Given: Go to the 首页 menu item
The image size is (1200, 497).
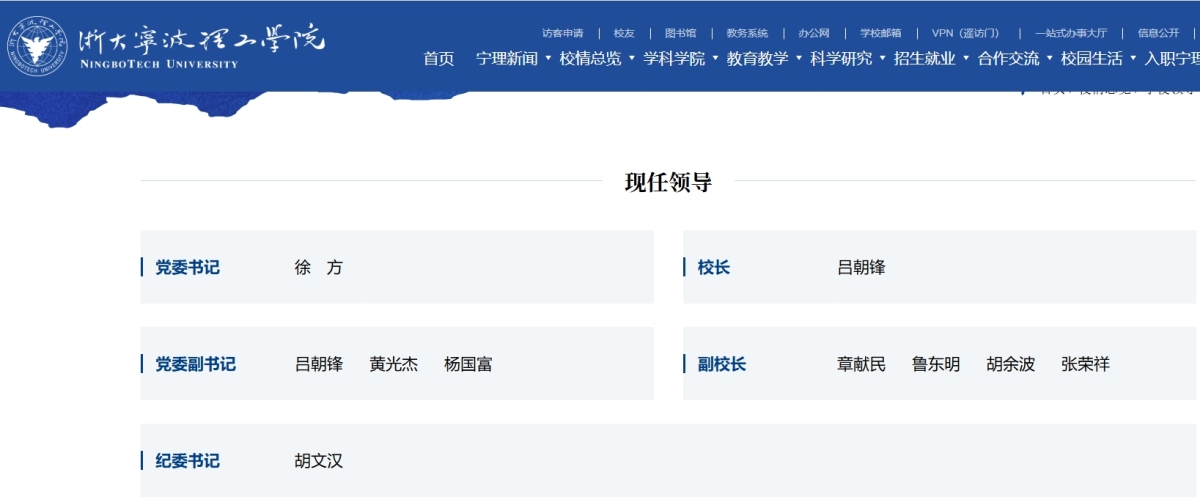Looking at the screenshot, I should pos(438,58).
